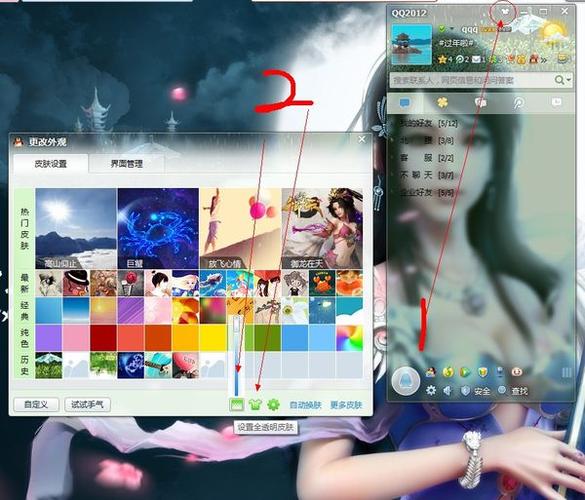This screenshot has height=500, width=585.
Task: Open the 自动换肤 auto skin link
Action: 306,405
